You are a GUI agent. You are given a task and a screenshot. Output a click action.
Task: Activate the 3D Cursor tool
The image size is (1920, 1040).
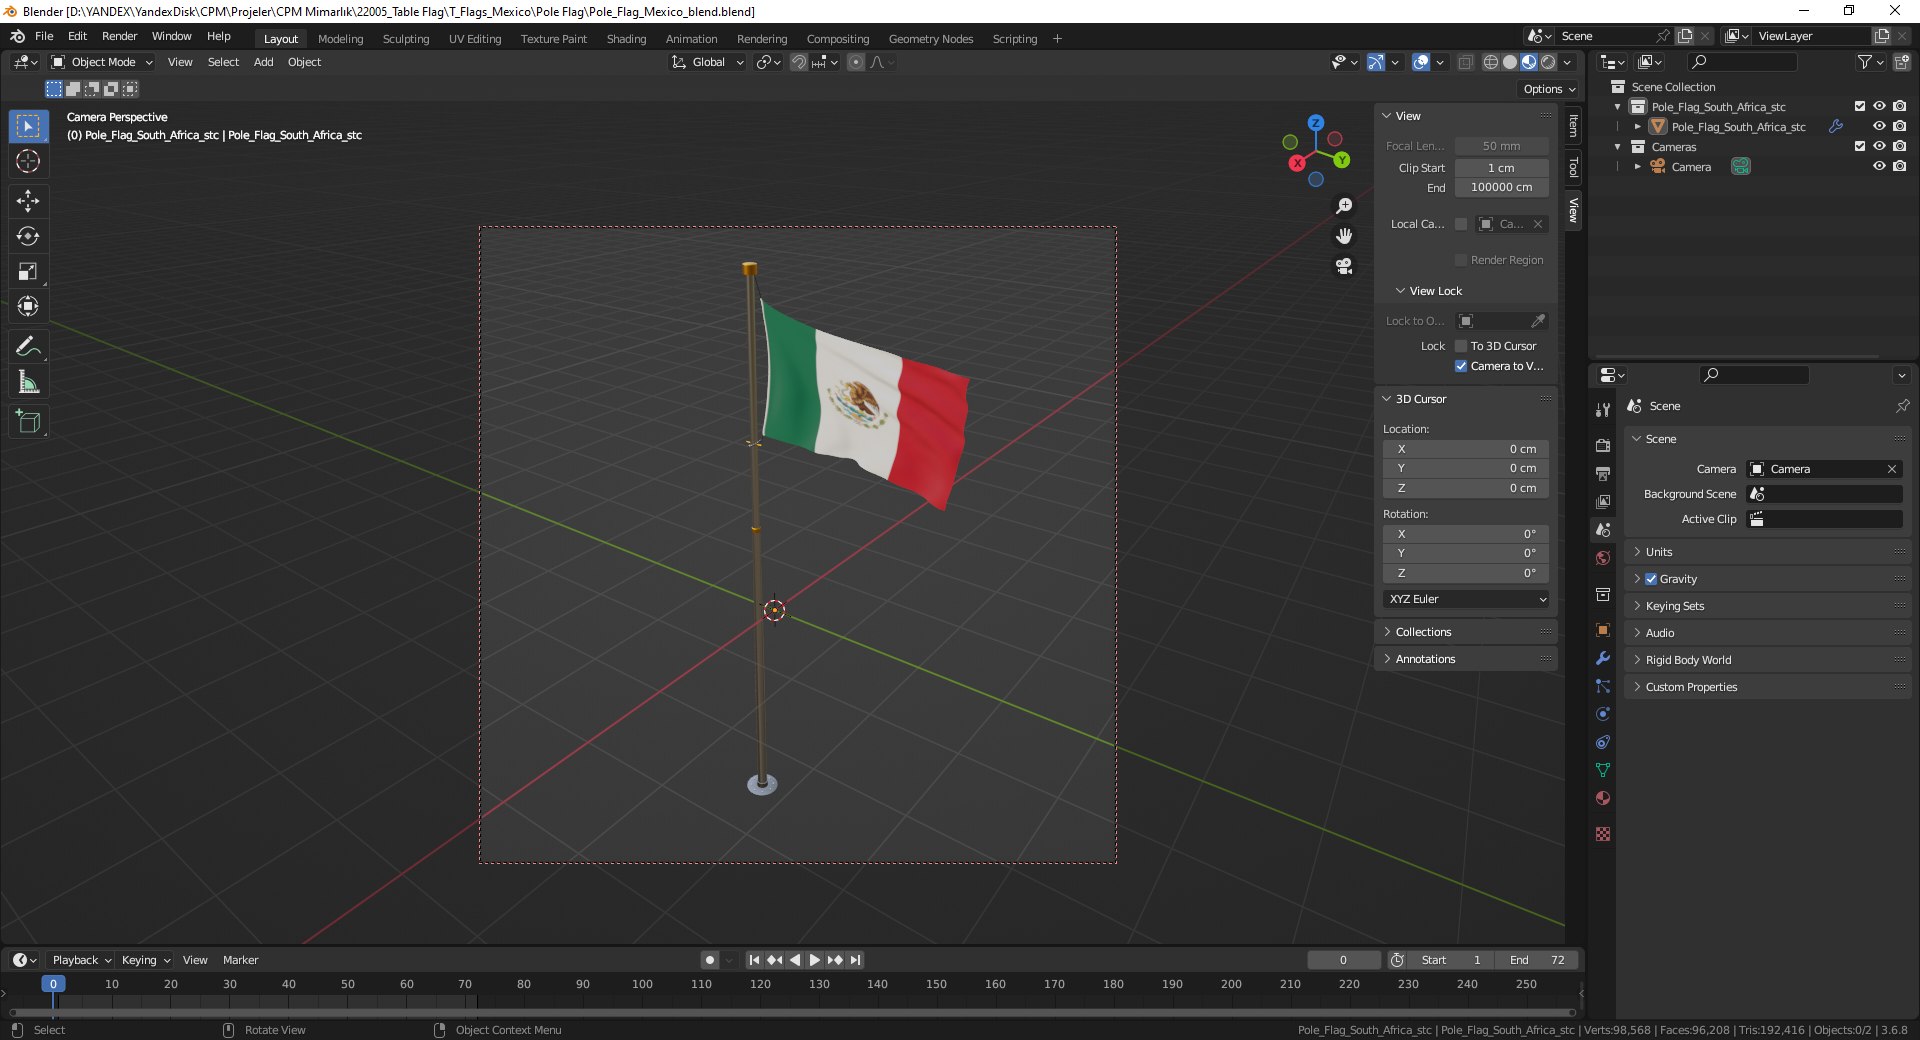point(28,161)
